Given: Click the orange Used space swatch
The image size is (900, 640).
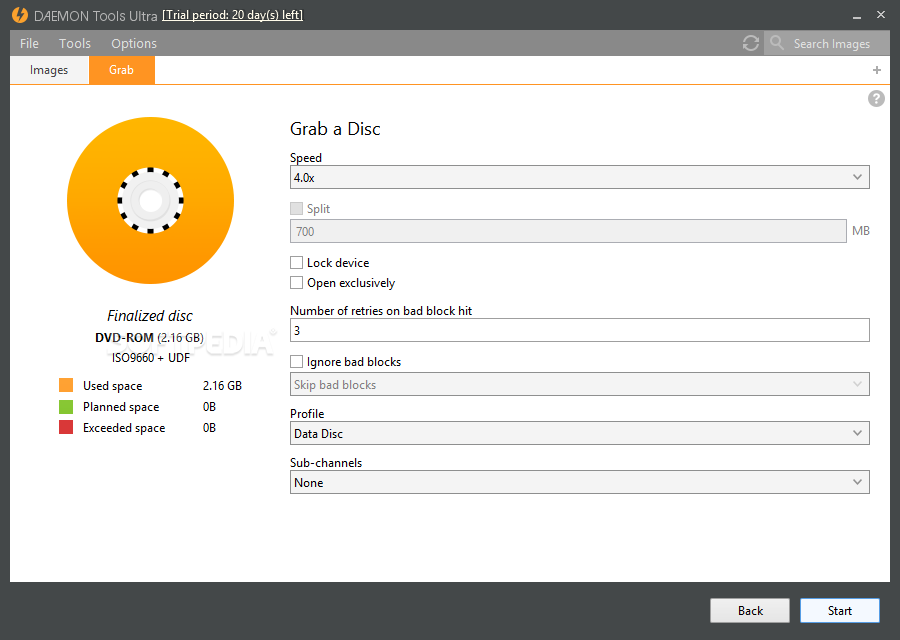Looking at the screenshot, I should 66,385.
